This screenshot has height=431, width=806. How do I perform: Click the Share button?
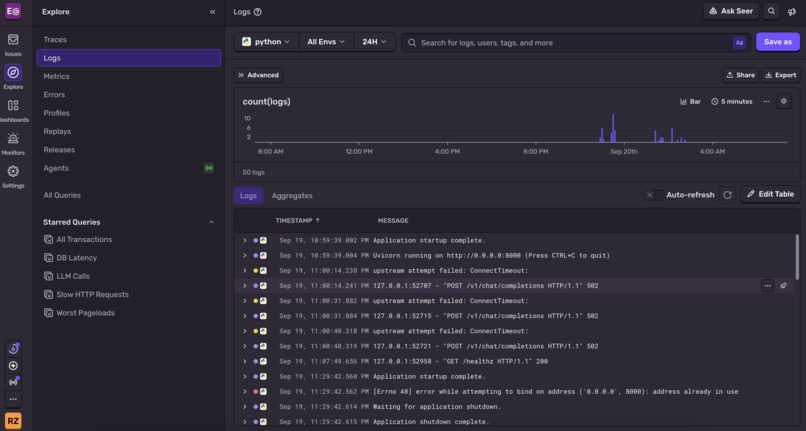click(x=740, y=75)
